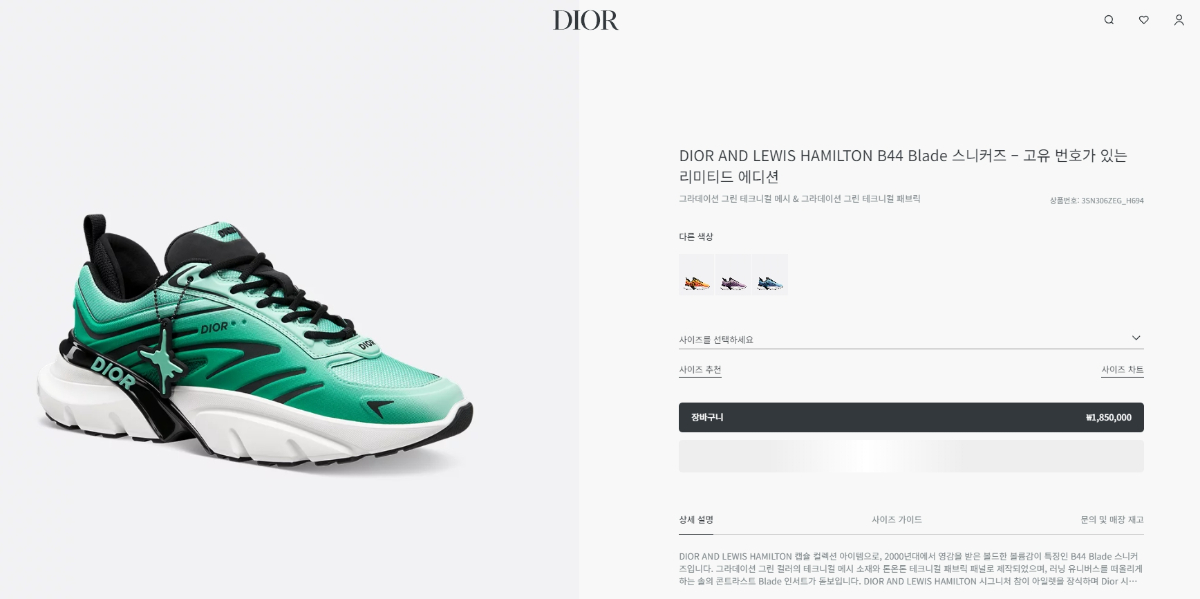This screenshot has width=1200, height=599.
Task: Select the 문의 및 매장 재고 tab
Action: point(1112,520)
